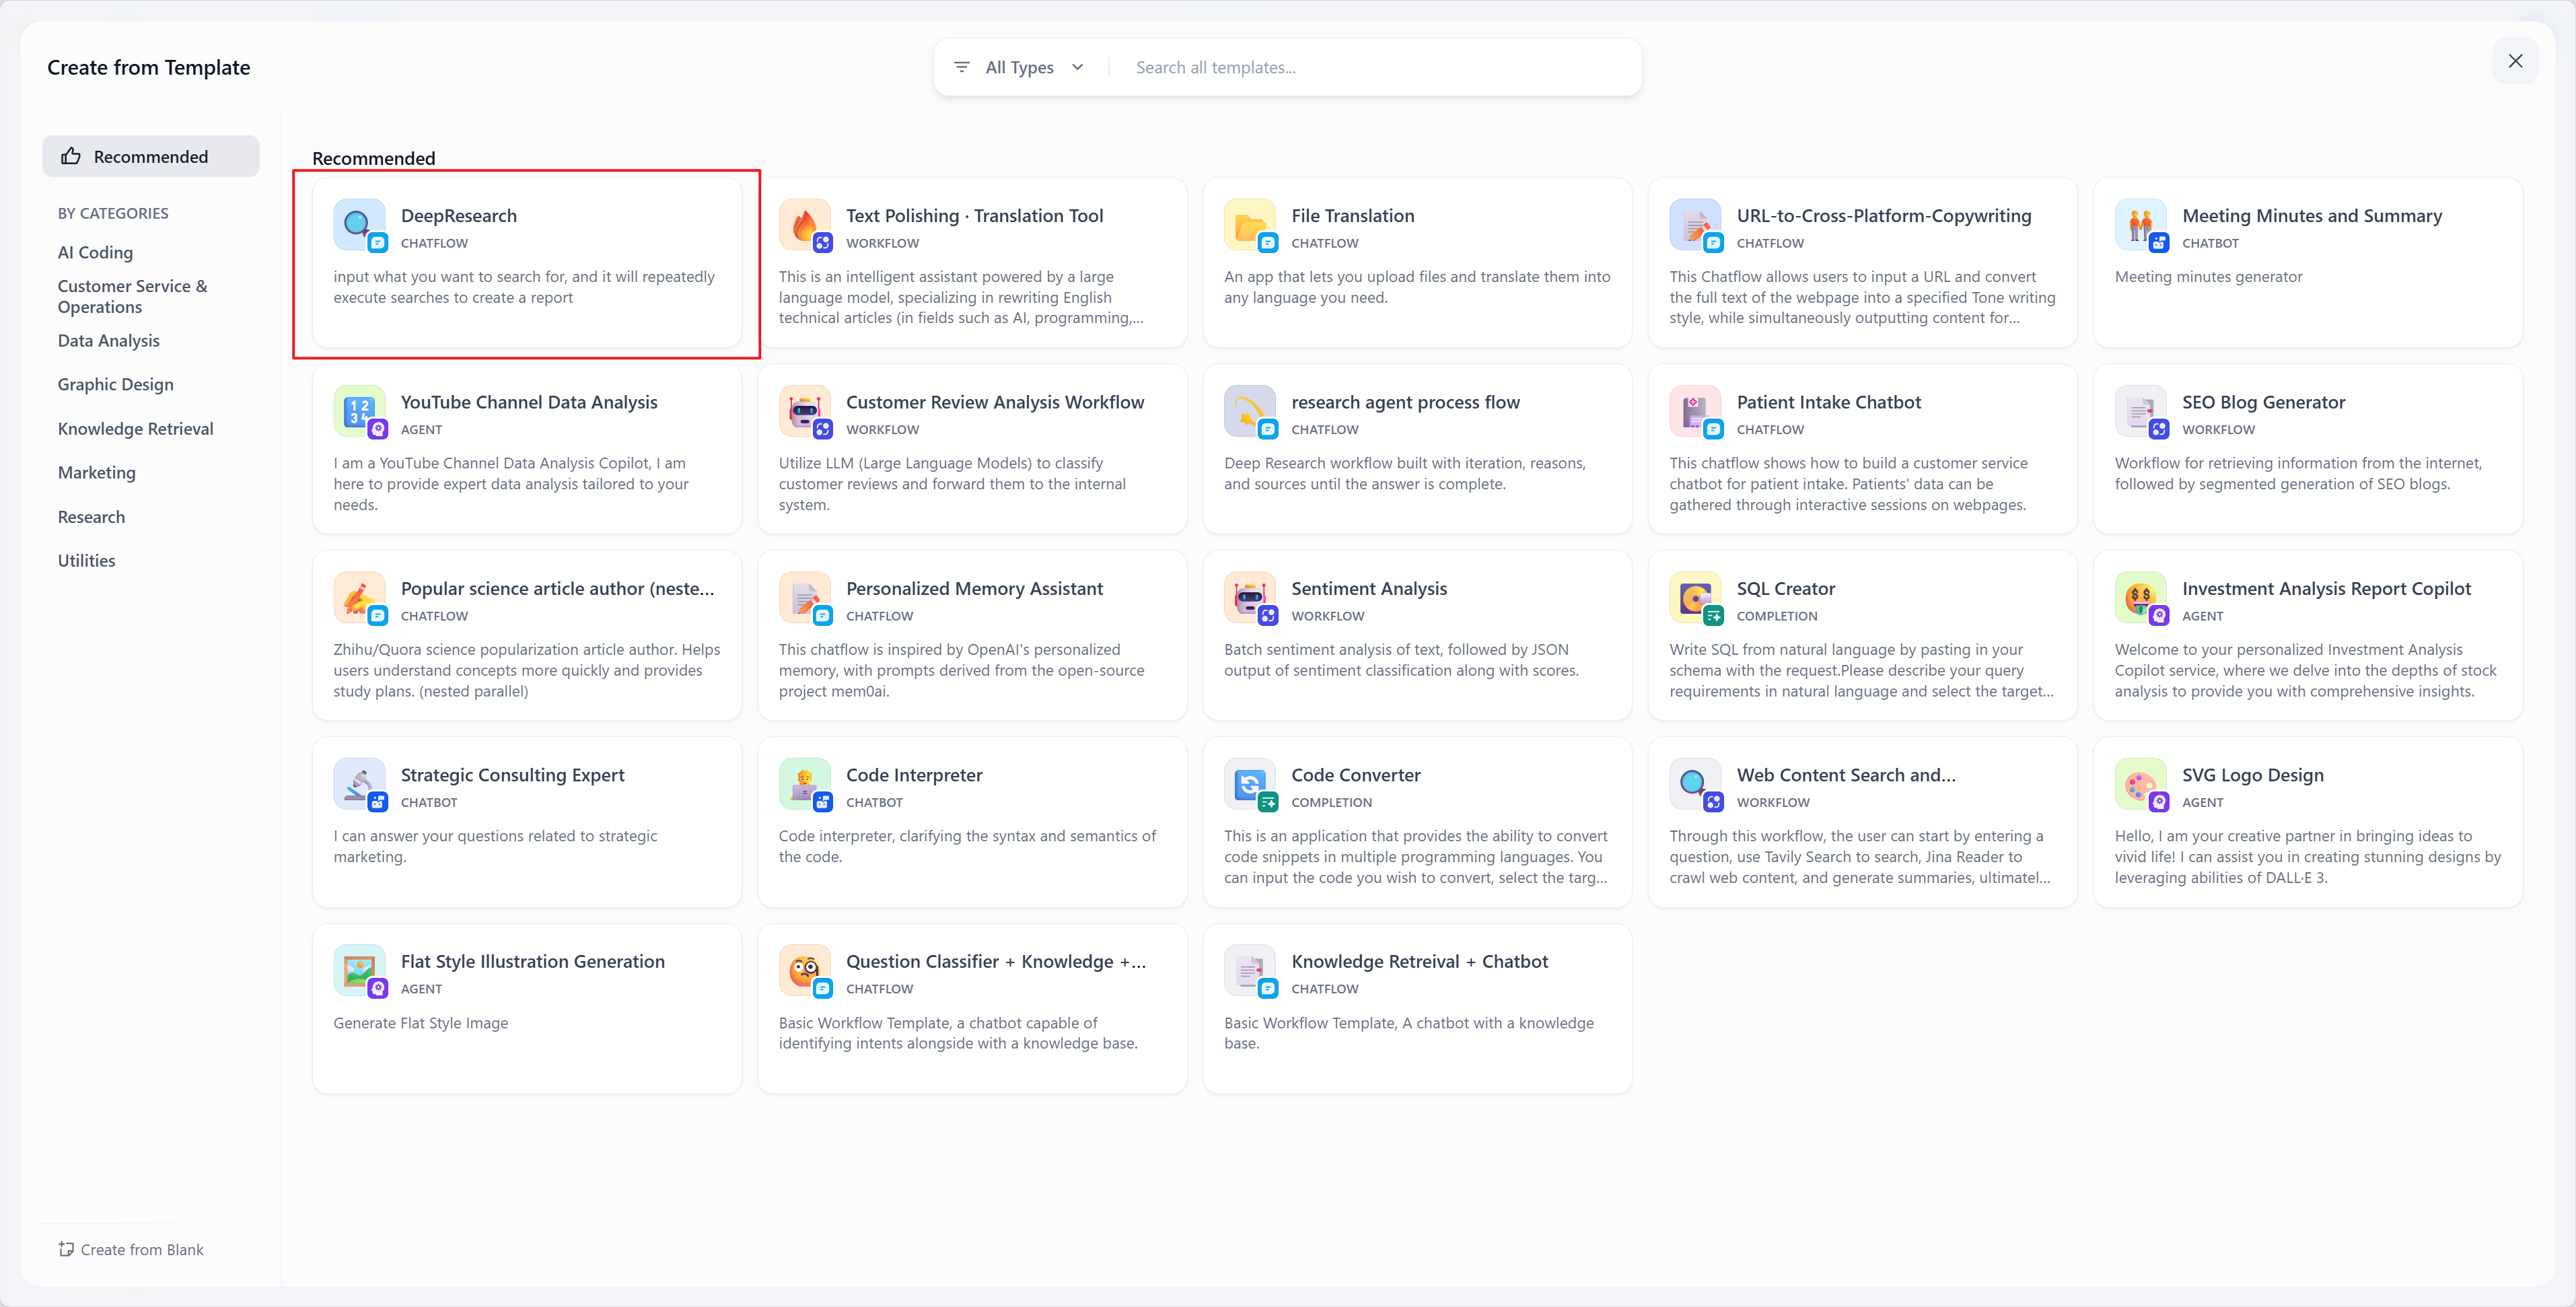The height and width of the screenshot is (1307, 2576).
Task: Click the flame icon on Text Polishing card
Action: click(x=804, y=225)
